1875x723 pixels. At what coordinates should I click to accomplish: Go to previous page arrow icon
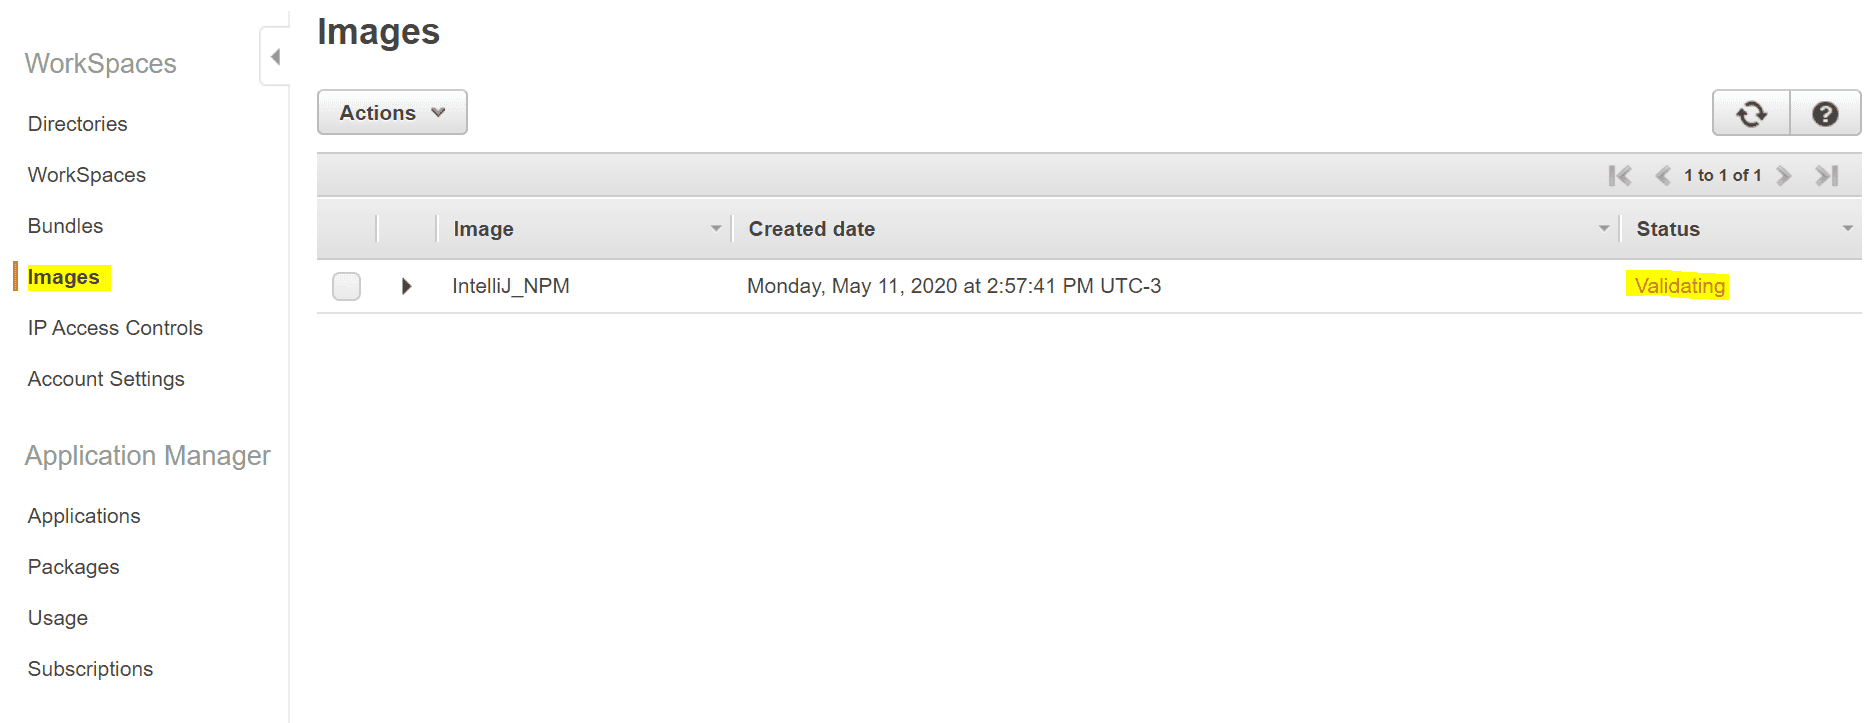point(1662,176)
